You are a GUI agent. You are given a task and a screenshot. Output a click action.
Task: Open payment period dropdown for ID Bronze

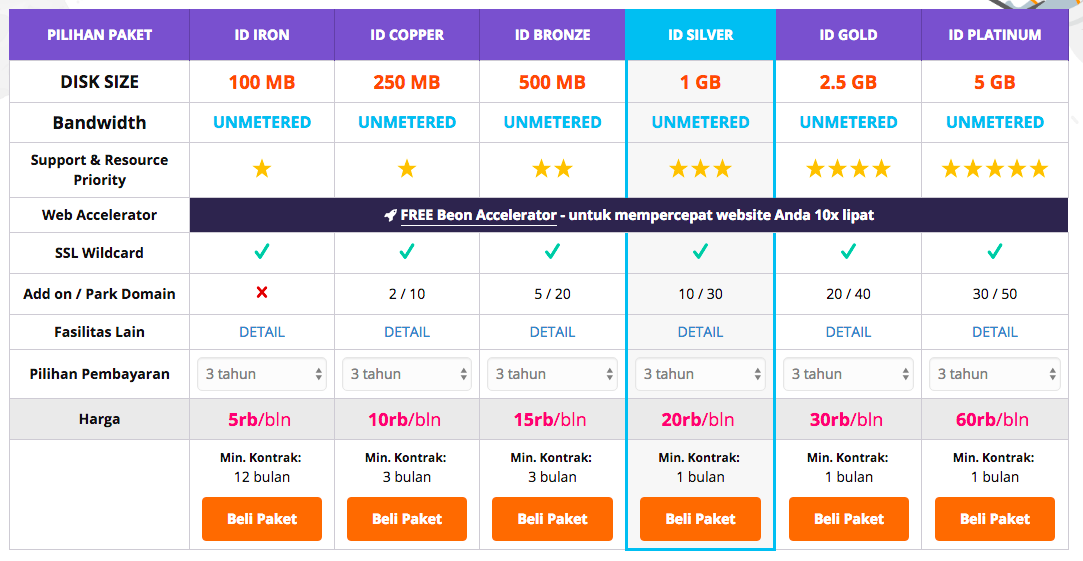pos(552,374)
